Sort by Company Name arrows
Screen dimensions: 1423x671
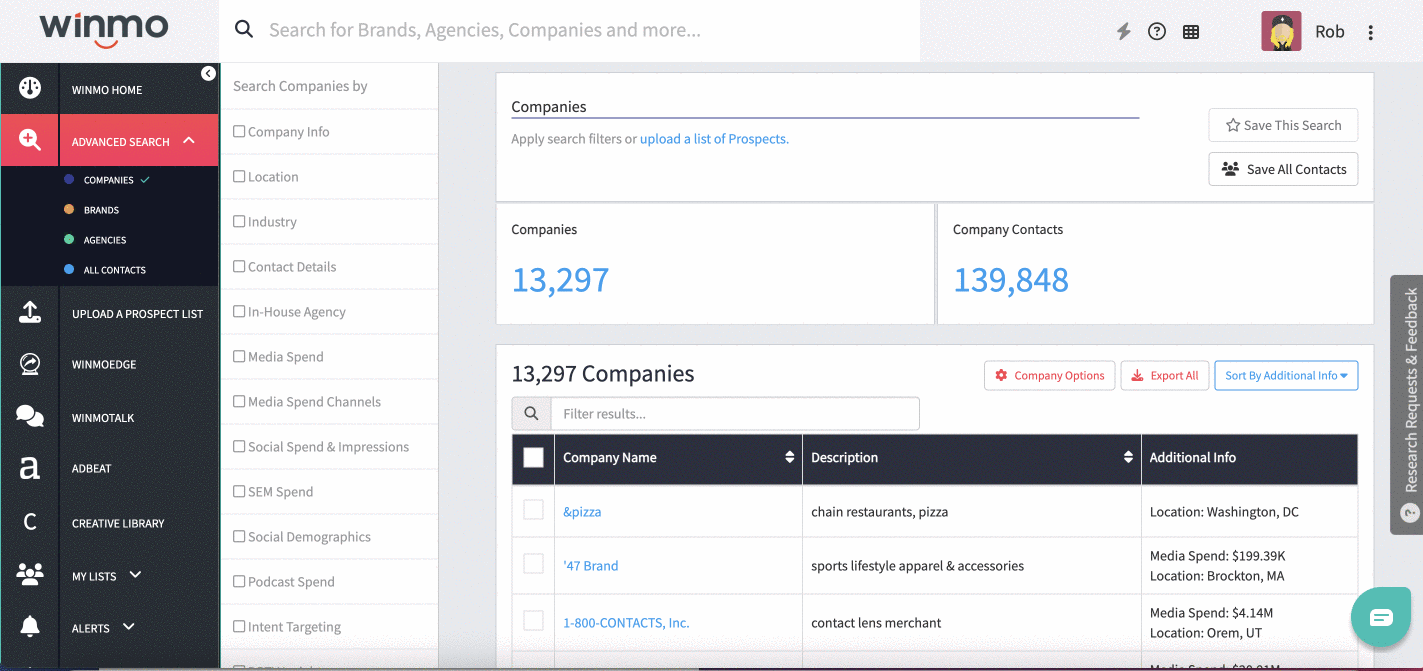pos(789,457)
